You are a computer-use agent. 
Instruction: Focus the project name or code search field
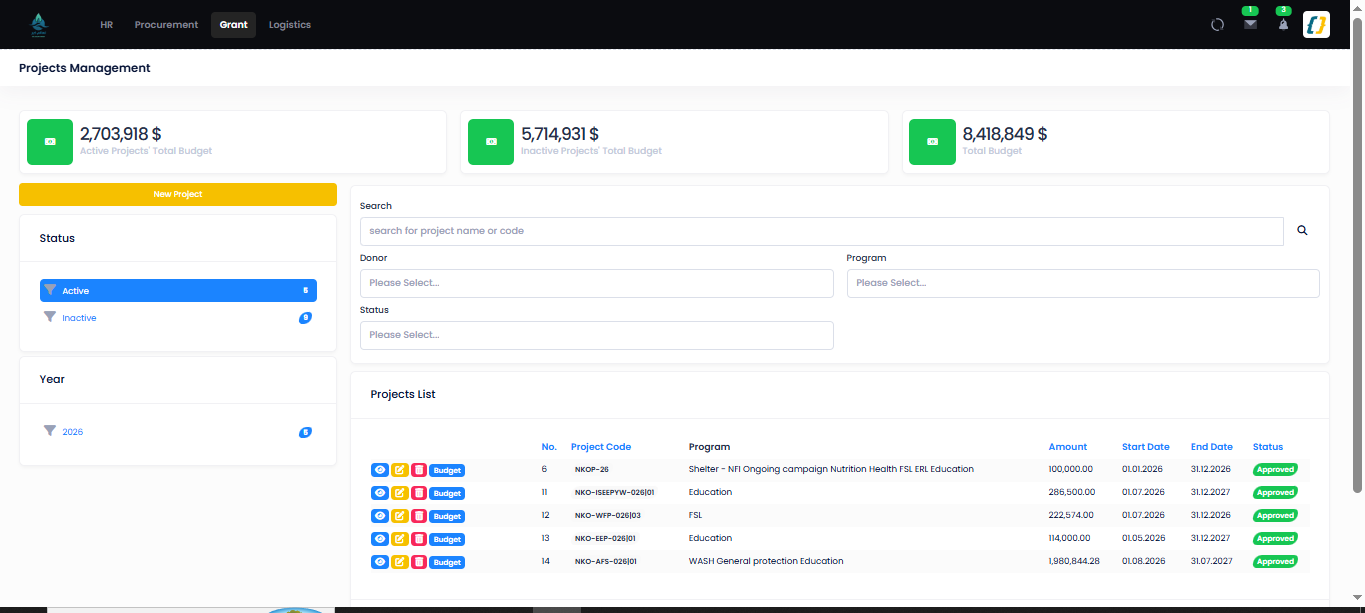pos(821,231)
